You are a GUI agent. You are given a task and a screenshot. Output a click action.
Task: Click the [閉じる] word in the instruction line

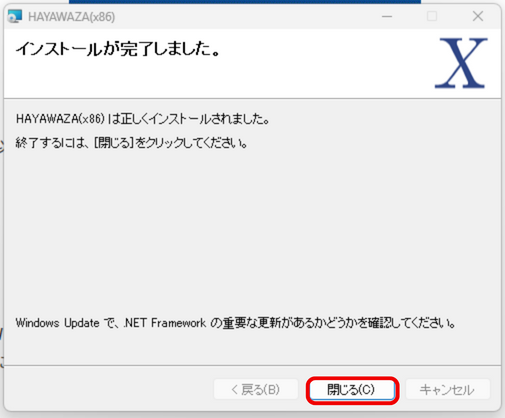[114, 143]
